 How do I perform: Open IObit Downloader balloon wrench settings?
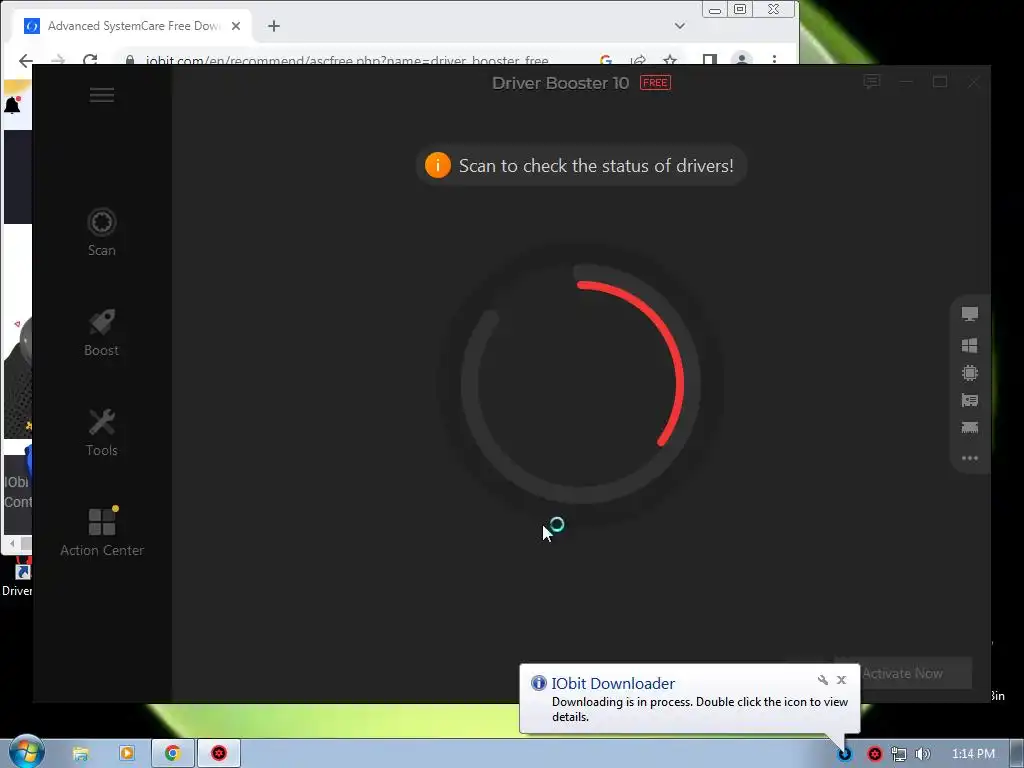pyautogui.click(x=822, y=680)
